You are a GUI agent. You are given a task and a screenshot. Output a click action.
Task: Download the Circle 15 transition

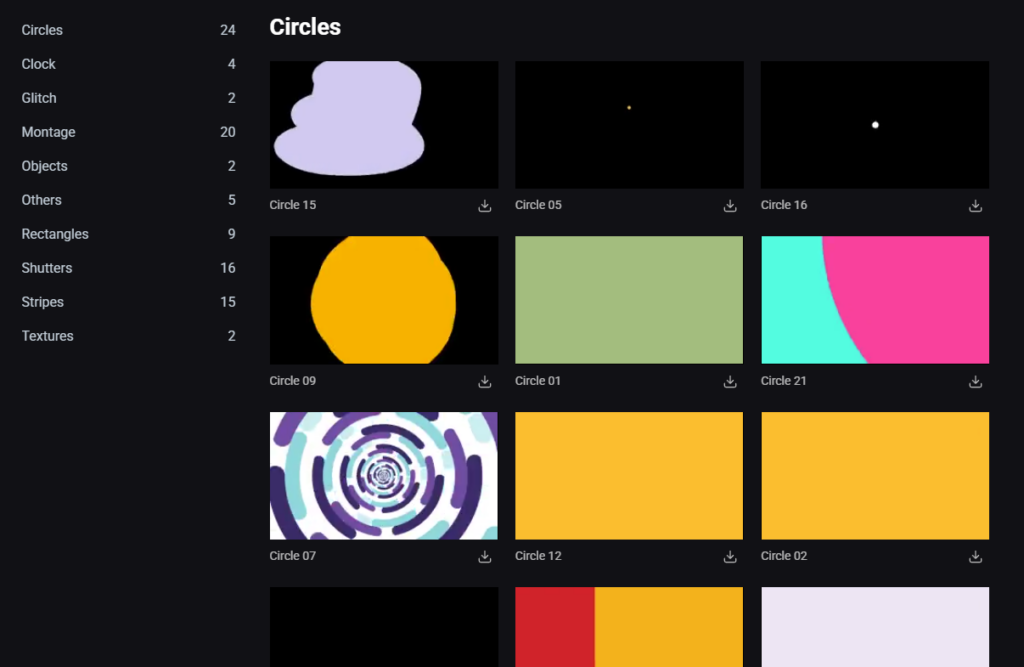[x=485, y=206]
